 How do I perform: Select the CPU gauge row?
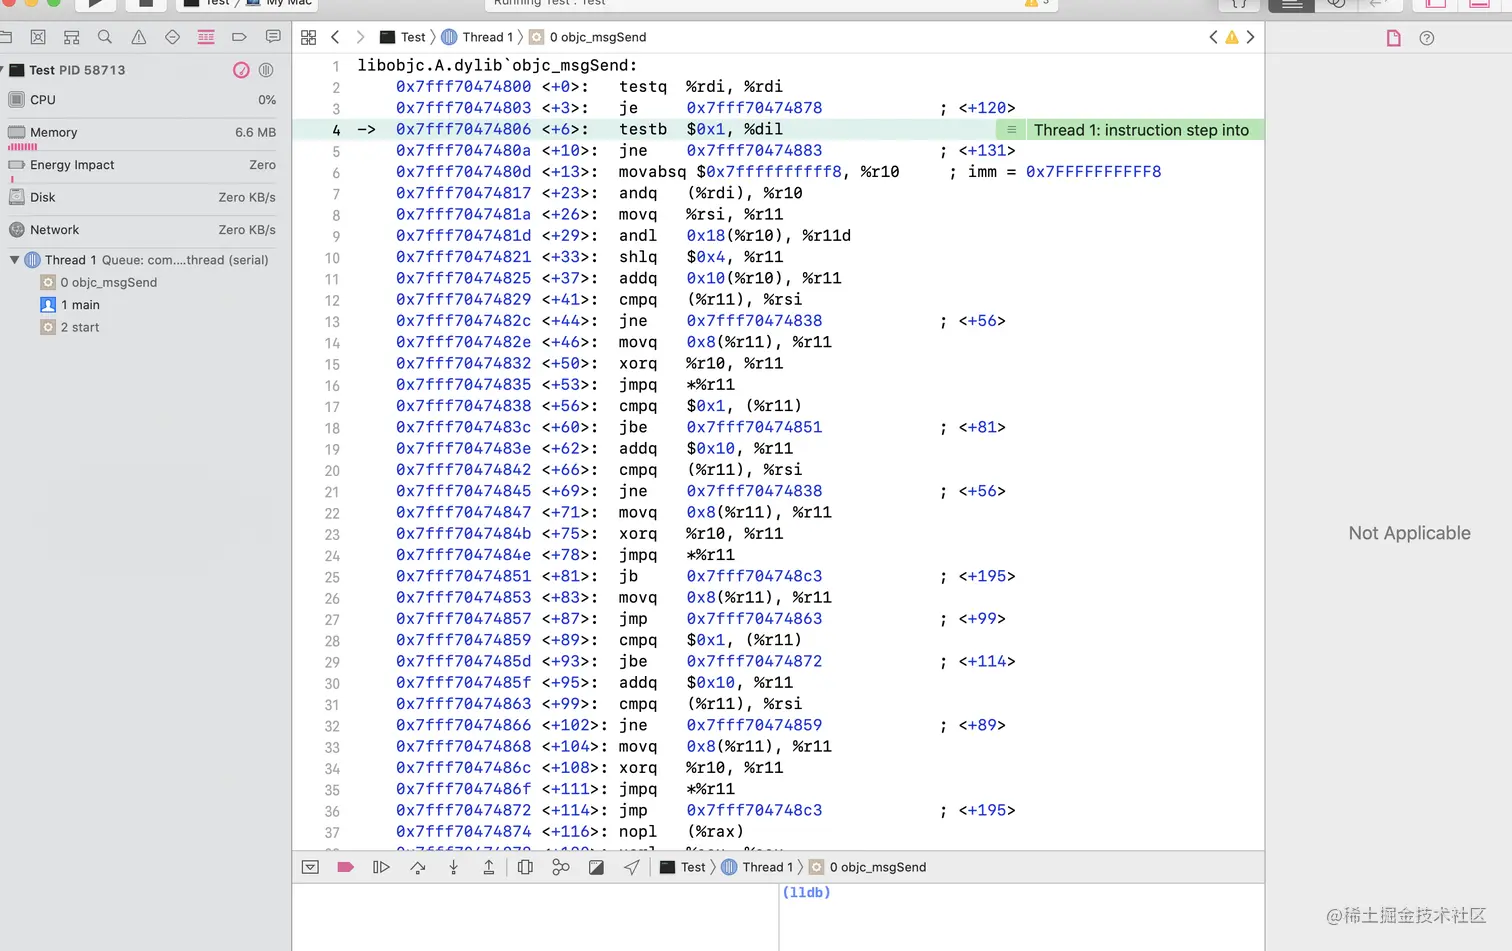[x=144, y=100]
